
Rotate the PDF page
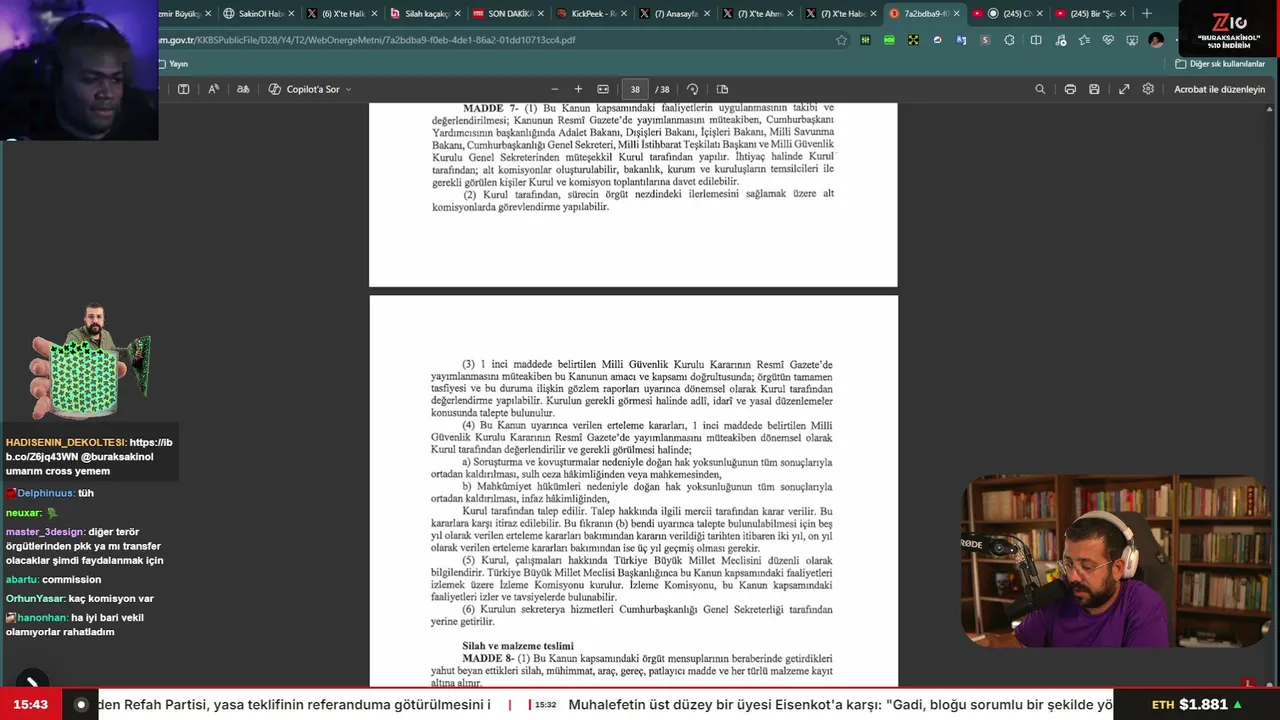click(x=692, y=89)
